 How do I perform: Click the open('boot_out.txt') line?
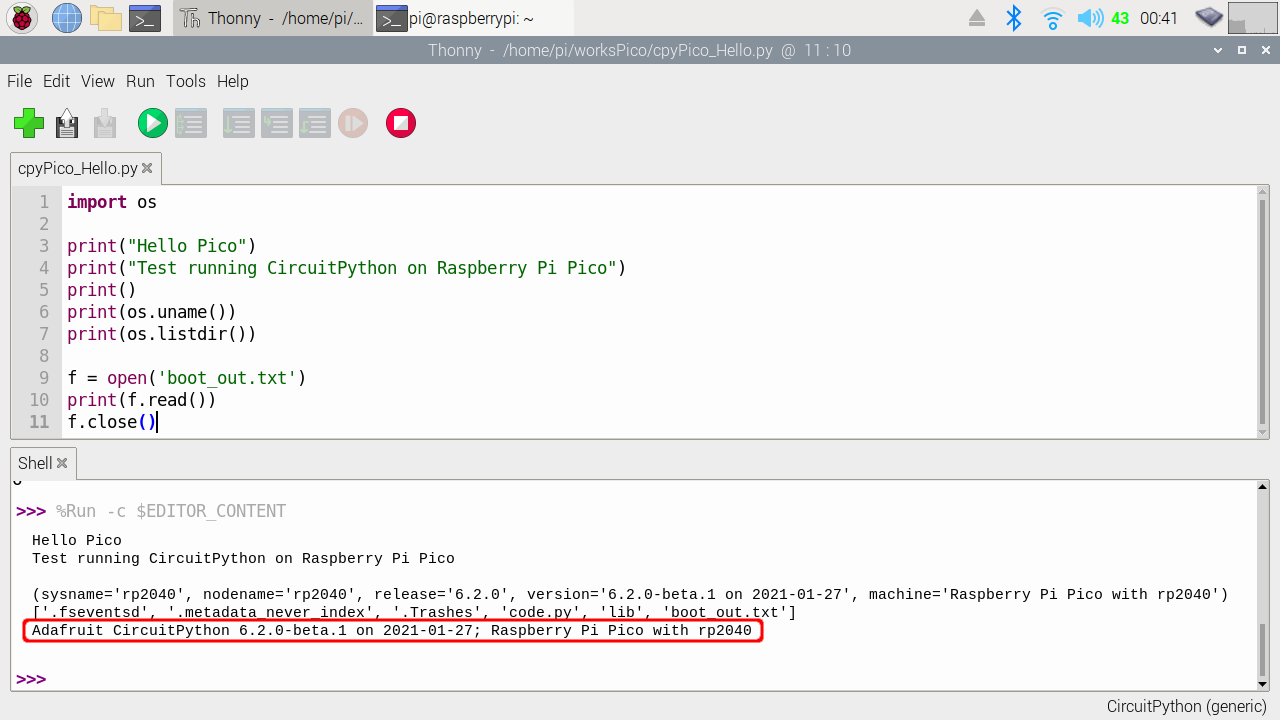[187, 378]
